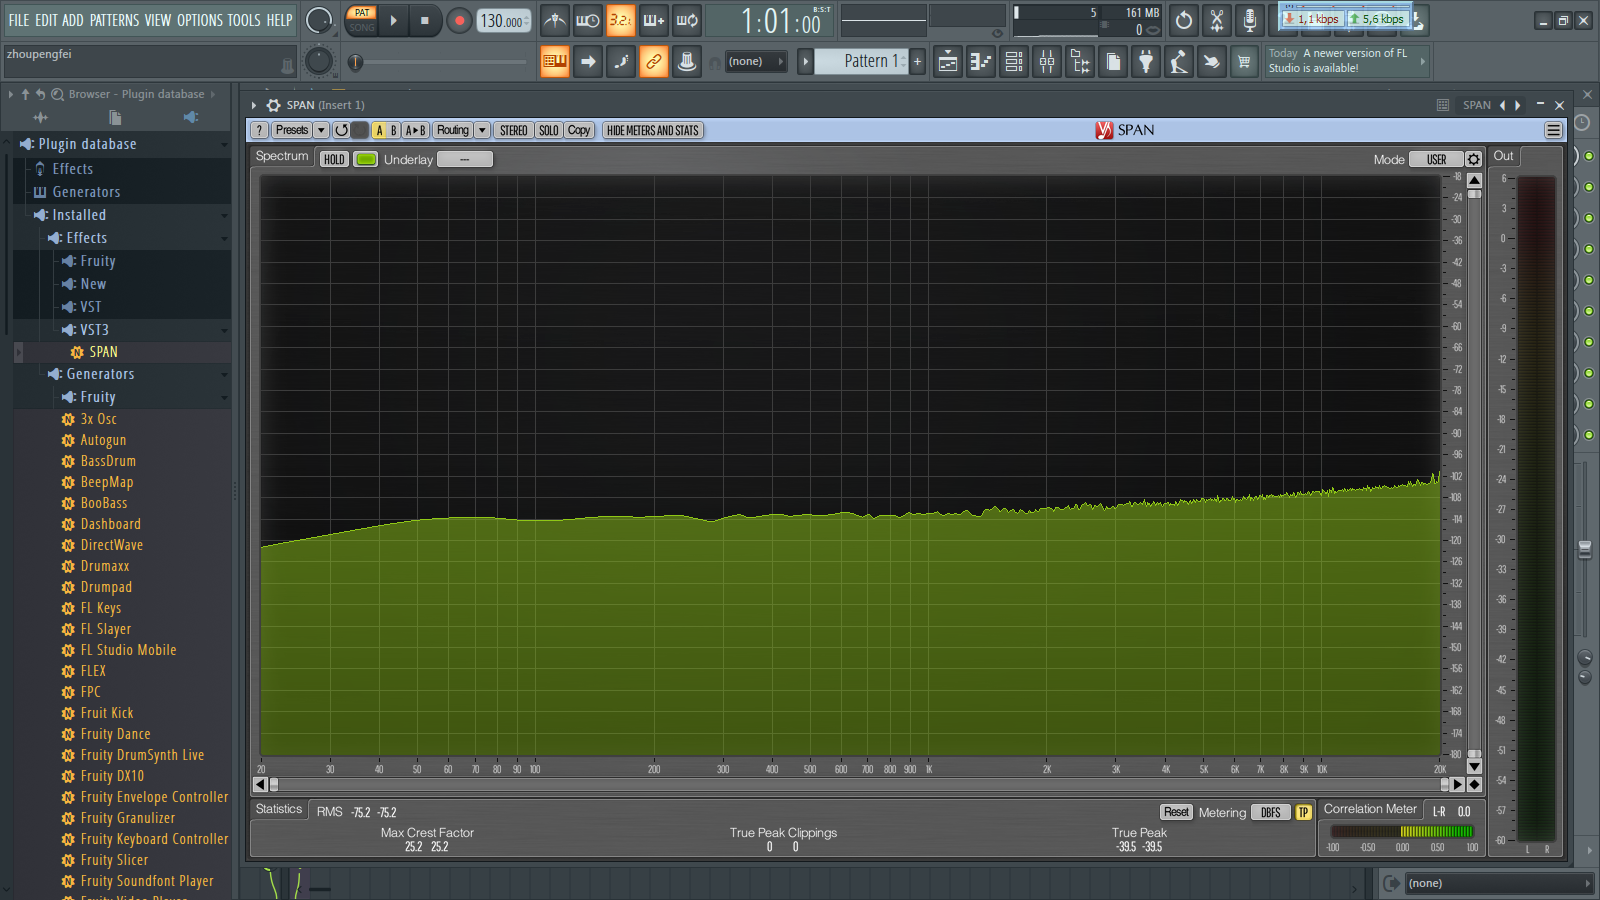Open the PATTERNS menu
1600x900 pixels.
click(115, 20)
